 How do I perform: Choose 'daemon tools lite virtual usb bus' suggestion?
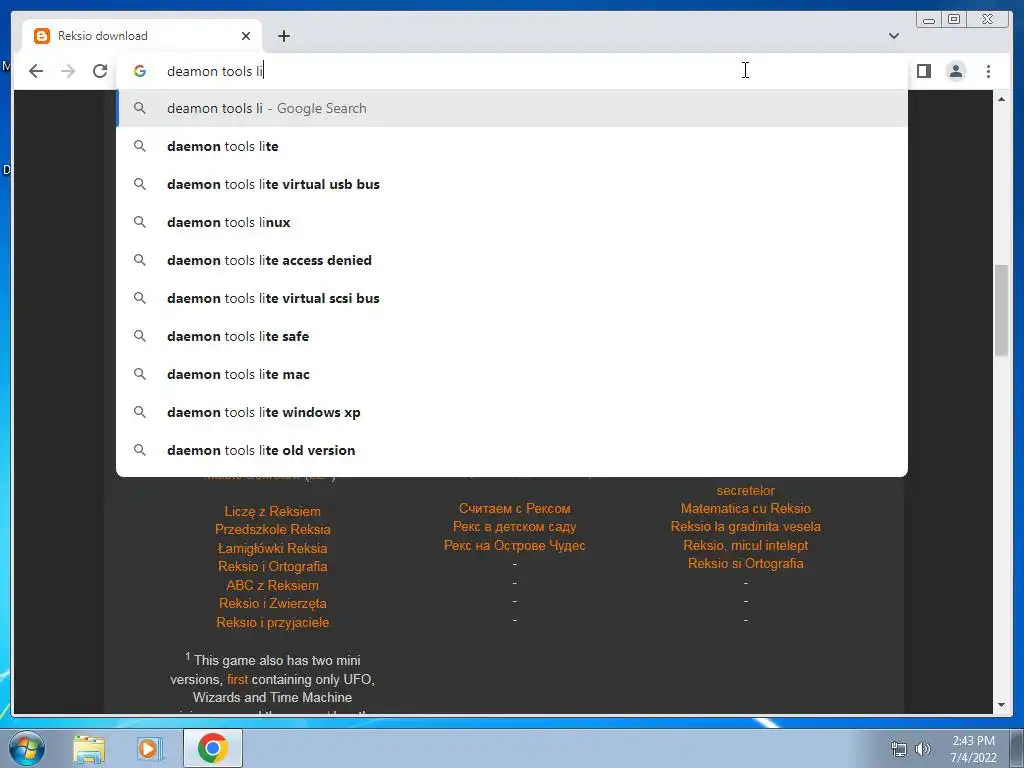512,184
